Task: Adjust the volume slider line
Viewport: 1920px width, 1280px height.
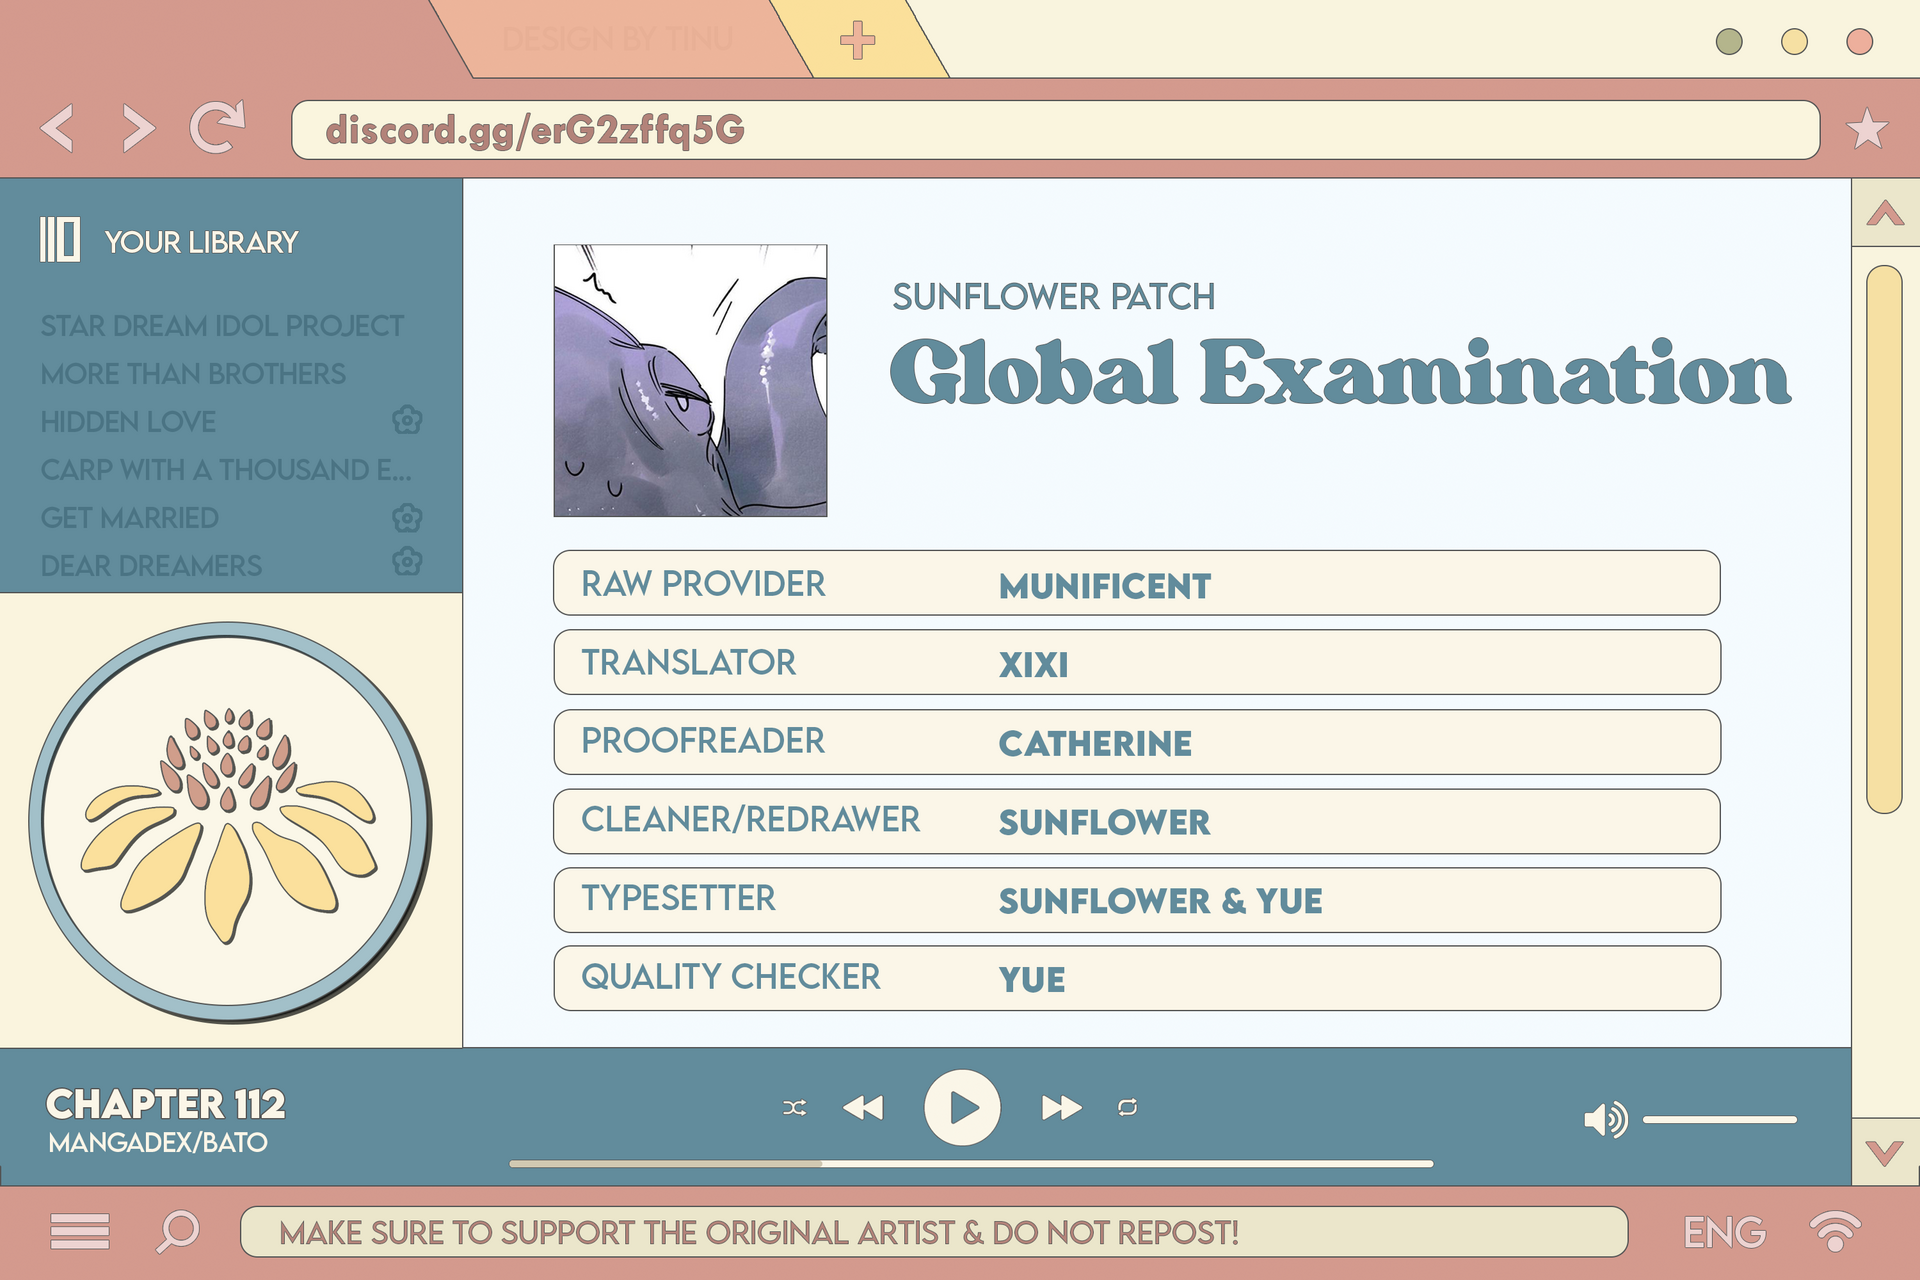Action: pyautogui.click(x=1720, y=1120)
